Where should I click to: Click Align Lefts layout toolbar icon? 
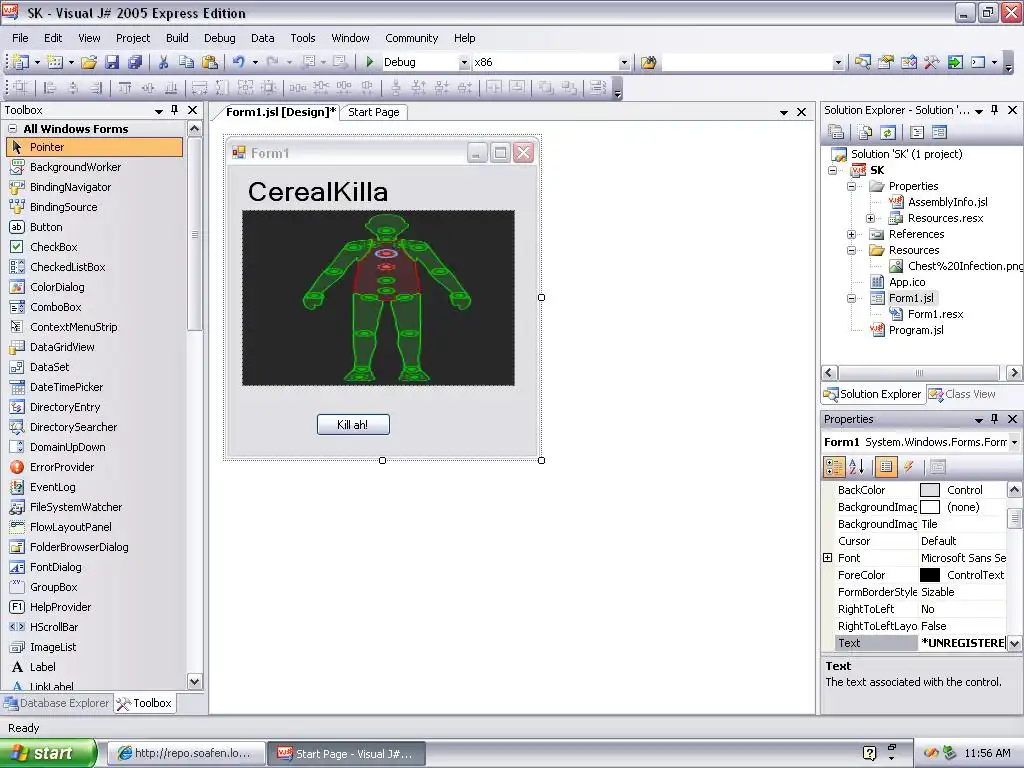(49, 88)
